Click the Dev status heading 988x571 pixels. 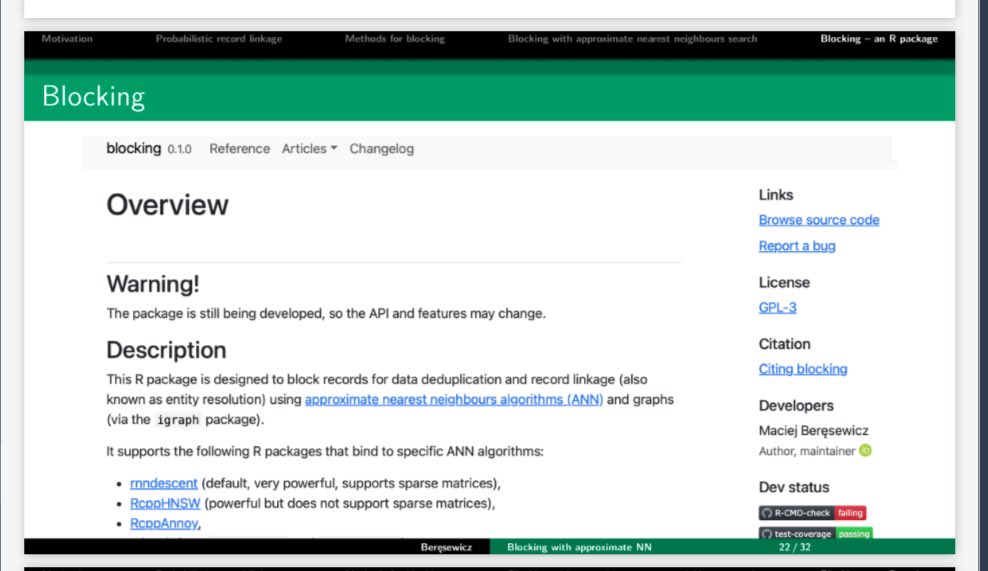(x=794, y=487)
